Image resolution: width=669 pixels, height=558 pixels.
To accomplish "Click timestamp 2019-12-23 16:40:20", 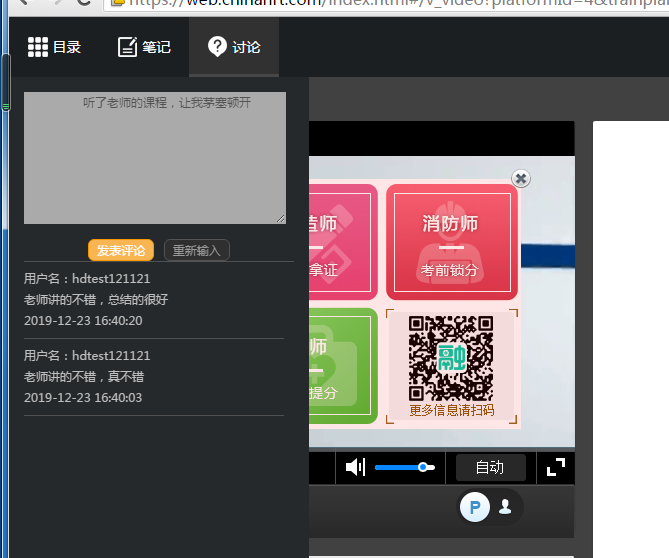I will [x=83, y=321].
